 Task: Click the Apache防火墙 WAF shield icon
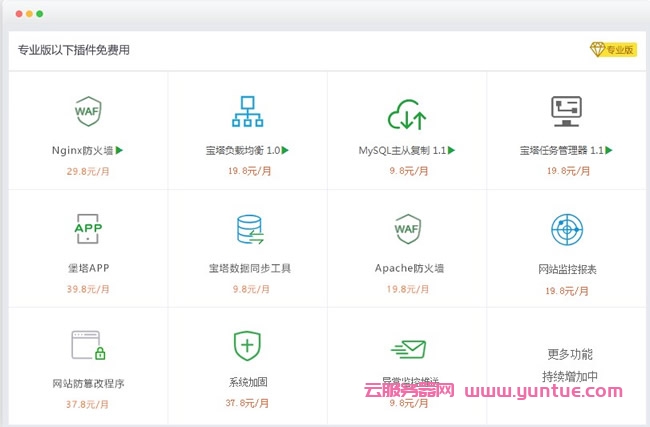coord(407,229)
